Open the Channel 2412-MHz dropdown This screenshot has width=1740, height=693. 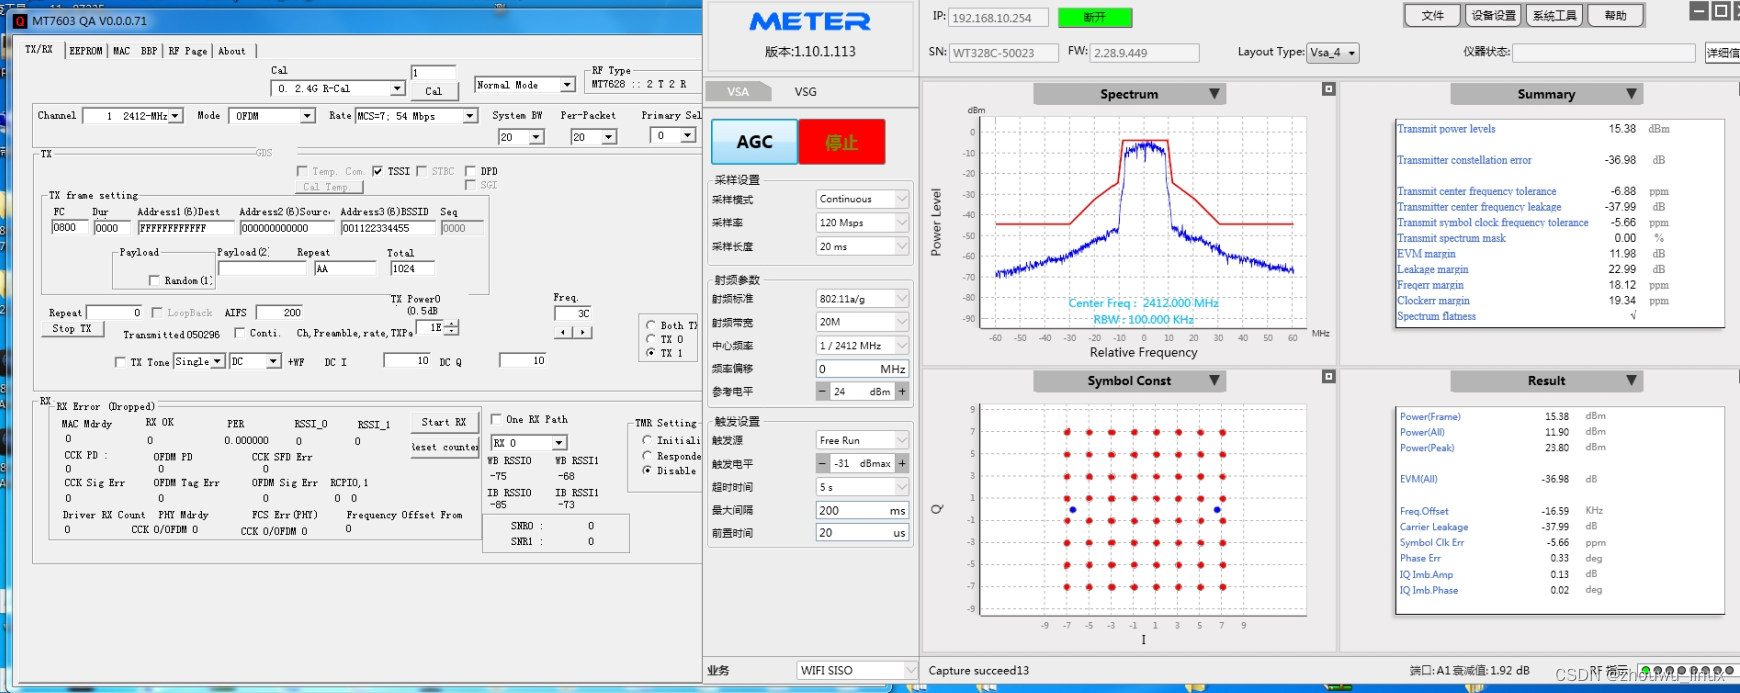pos(175,116)
